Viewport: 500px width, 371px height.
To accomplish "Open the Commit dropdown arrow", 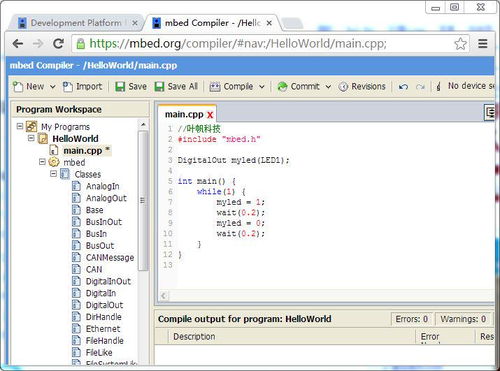I will 328,87.
